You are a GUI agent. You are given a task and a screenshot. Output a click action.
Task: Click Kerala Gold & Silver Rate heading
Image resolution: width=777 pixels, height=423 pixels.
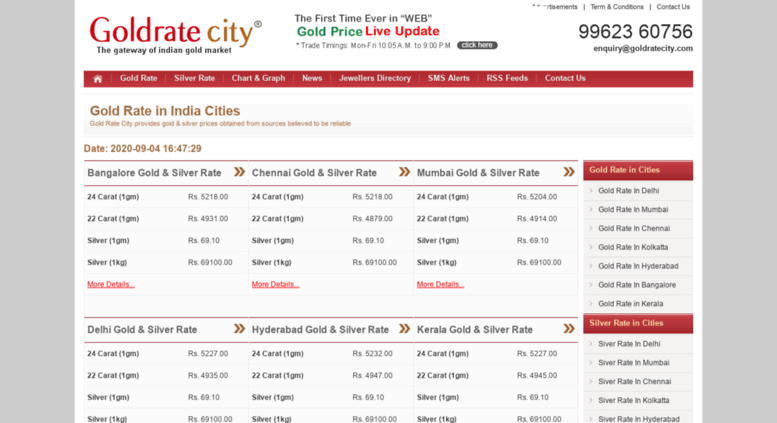pyautogui.click(x=475, y=330)
